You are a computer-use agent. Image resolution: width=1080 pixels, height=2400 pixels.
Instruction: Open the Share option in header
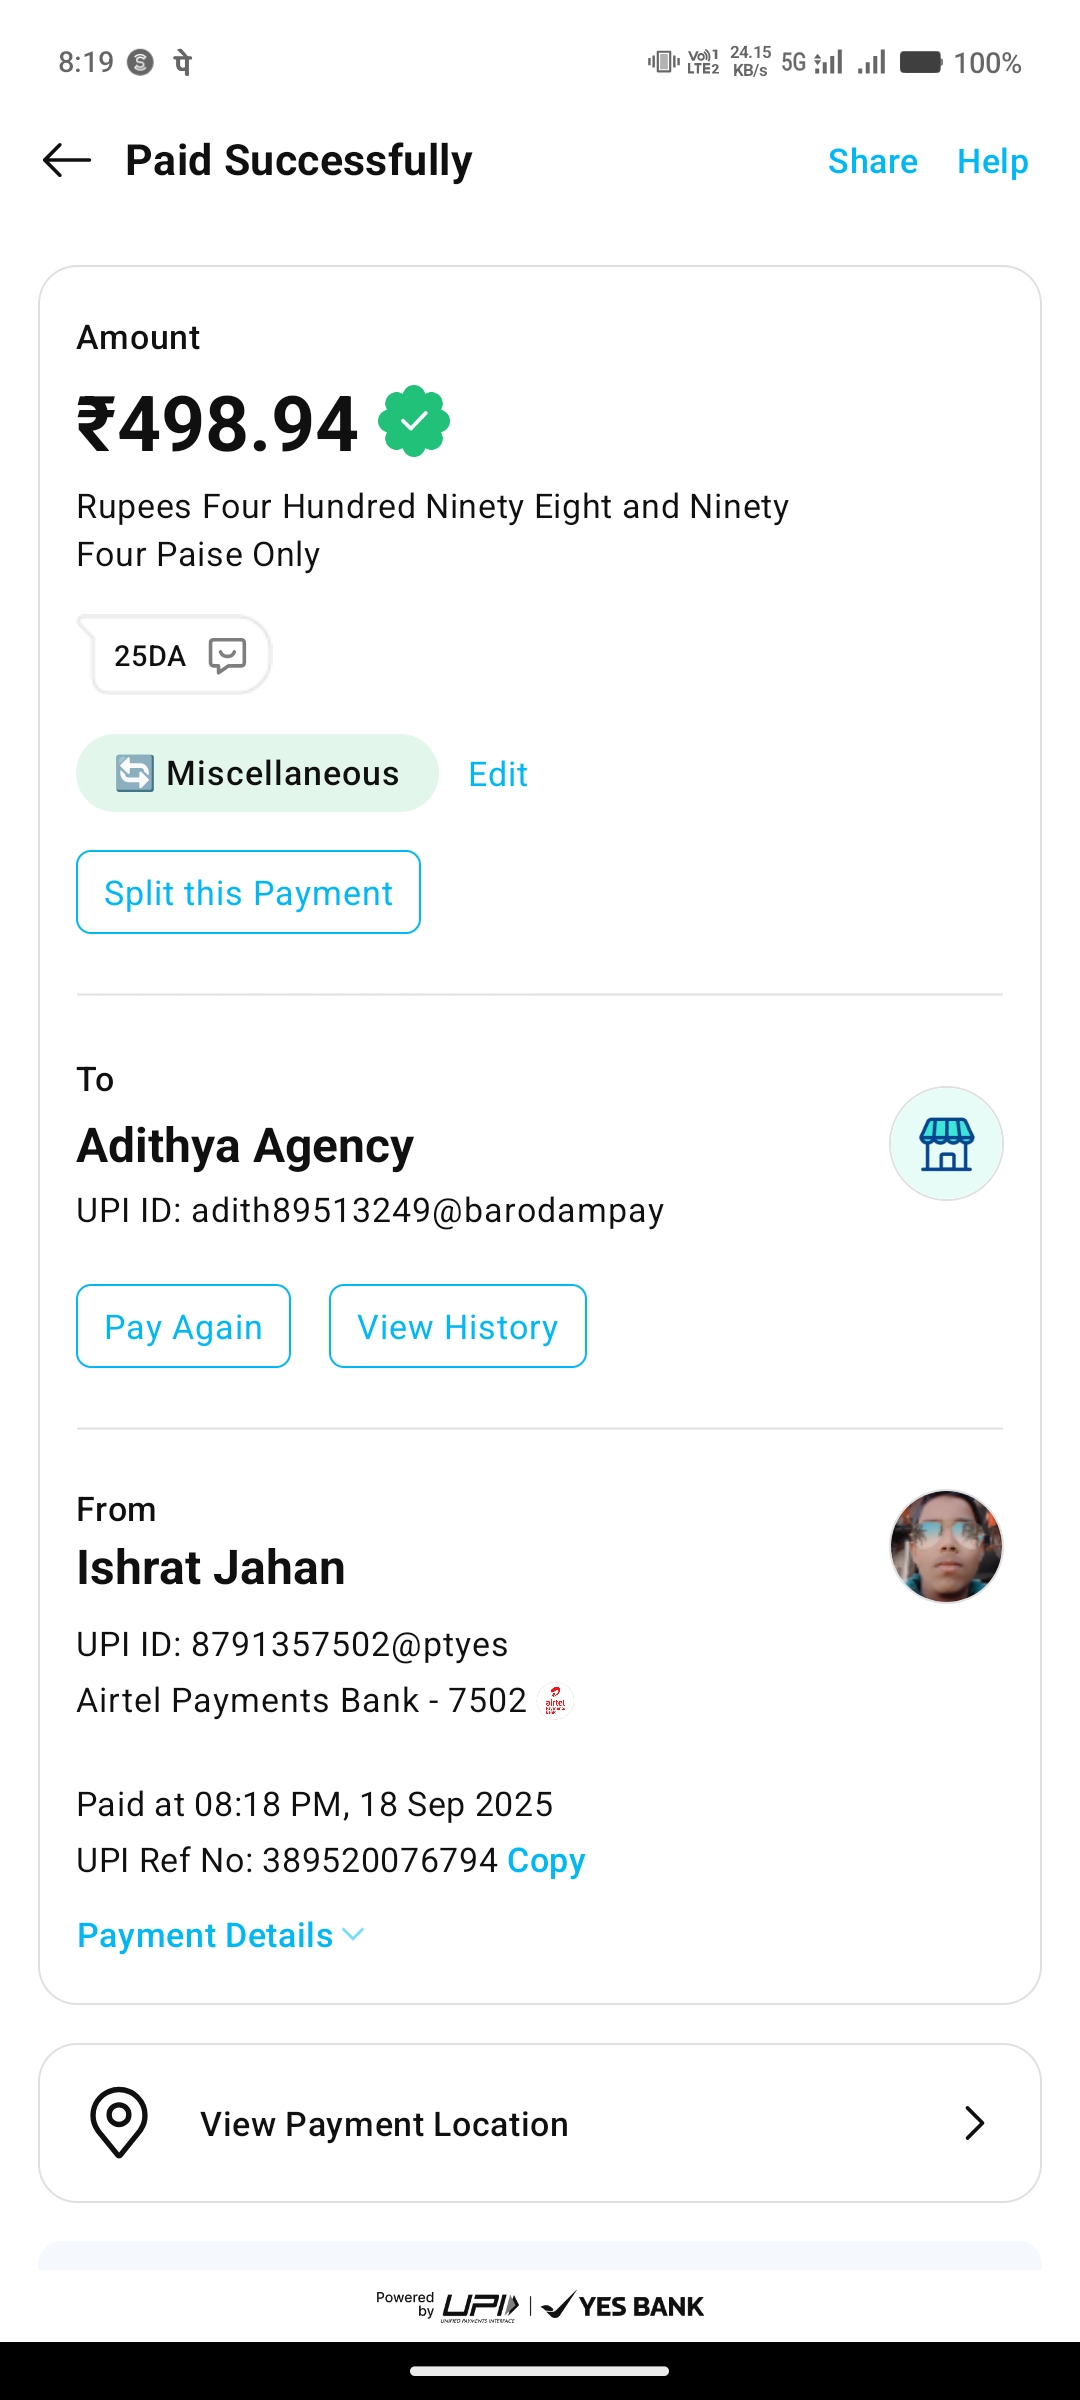point(872,161)
